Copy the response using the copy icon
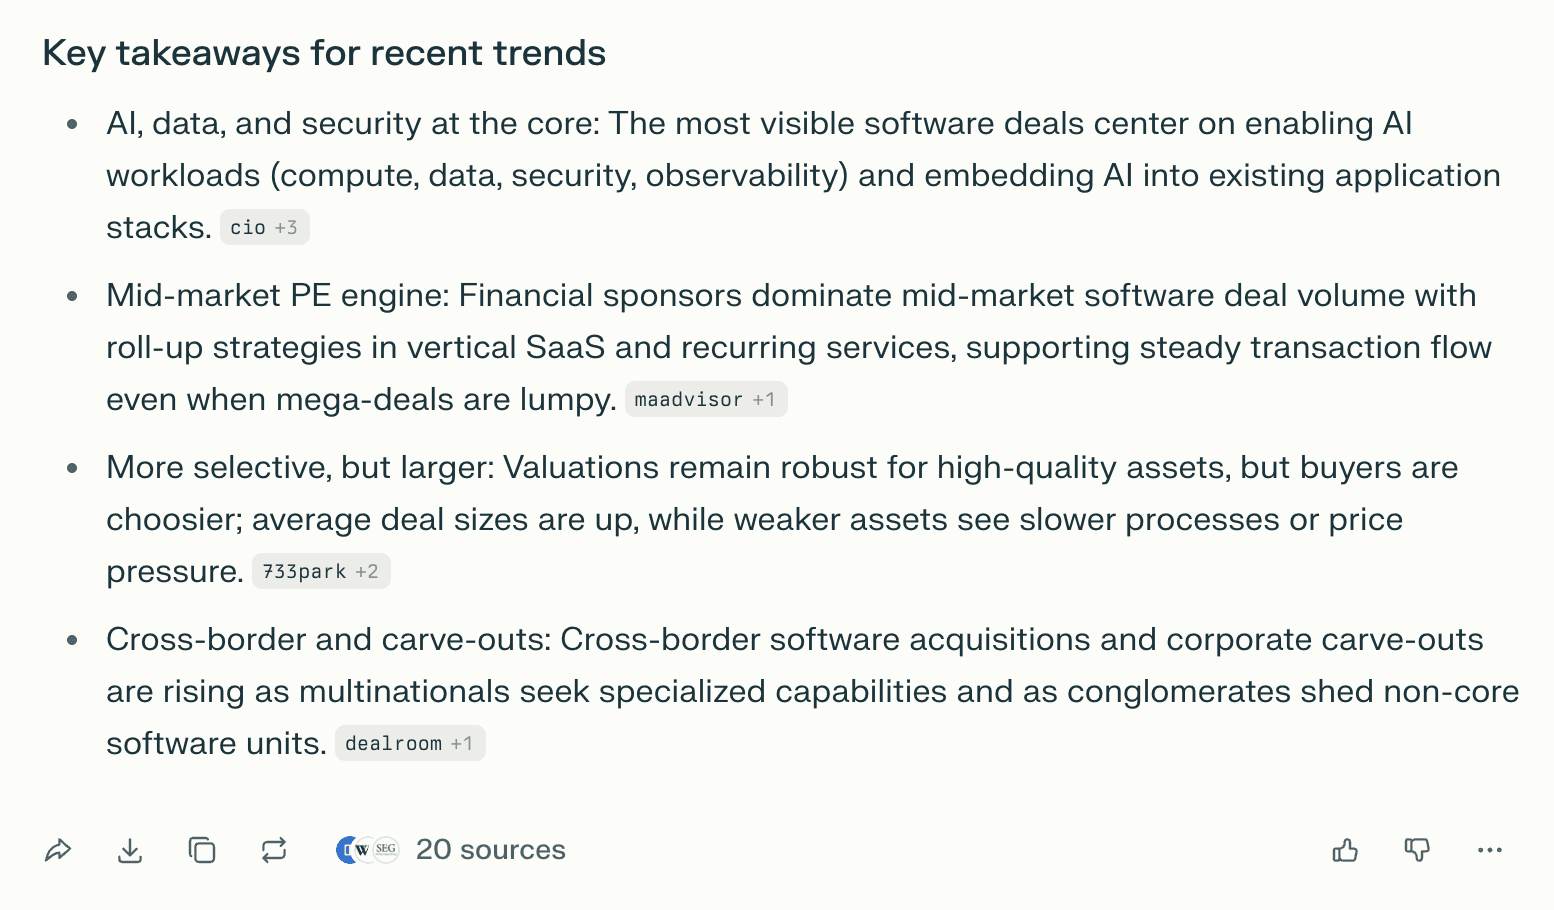The image size is (1554, 910). click(202, 849)
